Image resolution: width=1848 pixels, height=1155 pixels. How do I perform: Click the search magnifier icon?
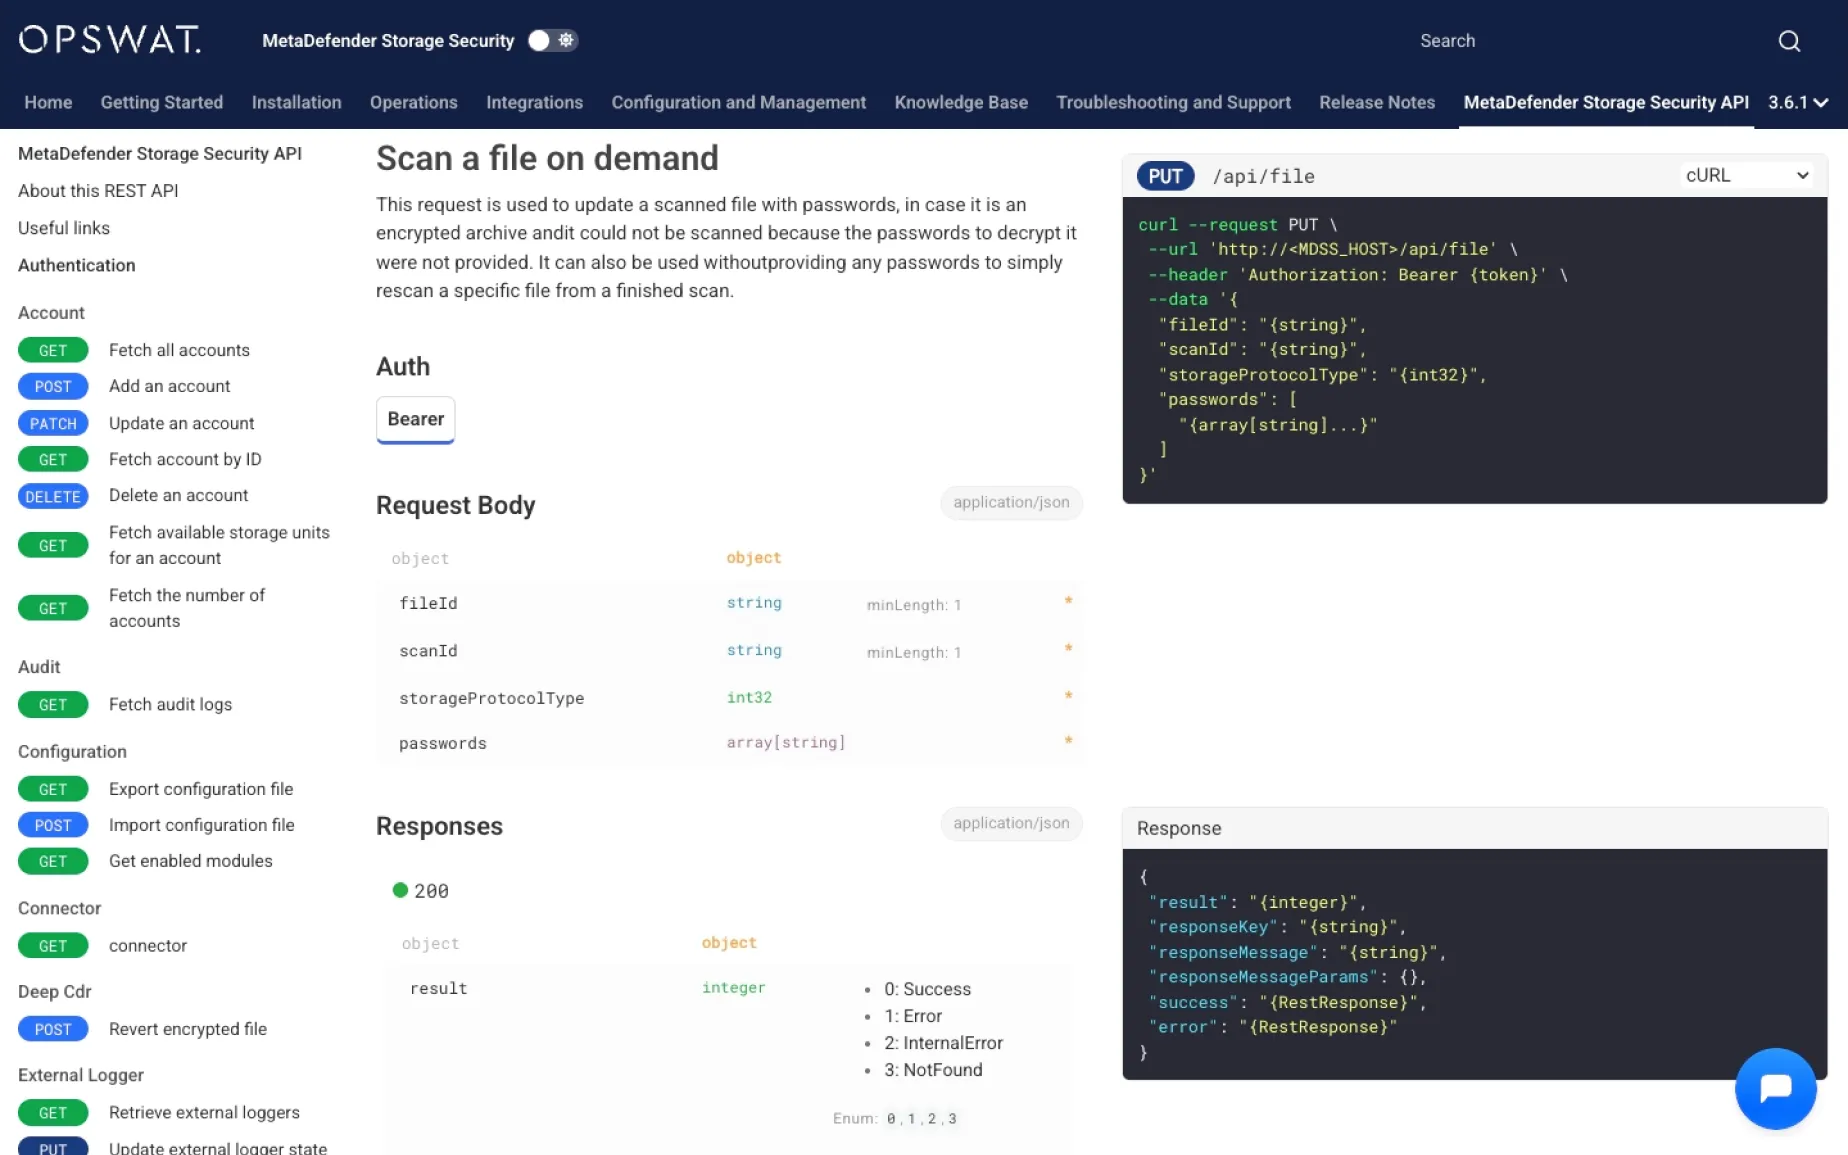pos(1789,41)
